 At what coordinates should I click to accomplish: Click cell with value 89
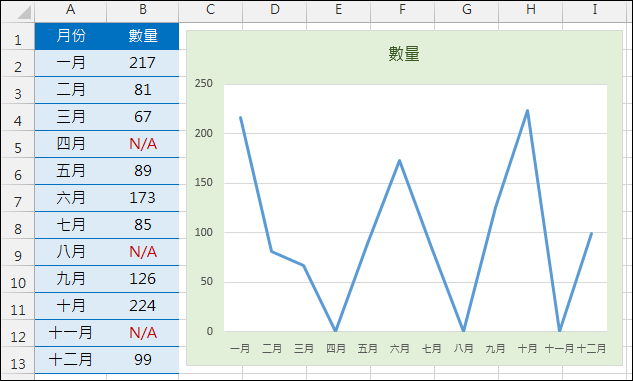tap(143, 171)
